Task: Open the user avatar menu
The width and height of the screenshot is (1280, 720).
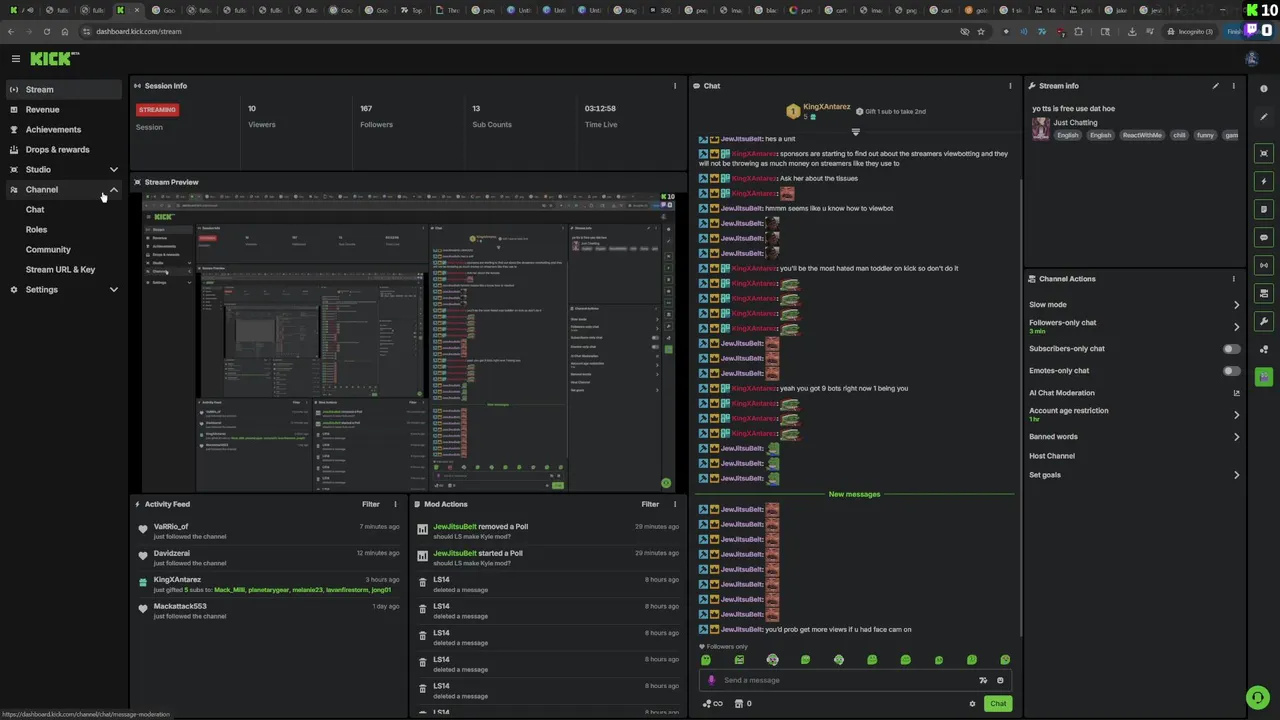Action: click(1251, 59)
